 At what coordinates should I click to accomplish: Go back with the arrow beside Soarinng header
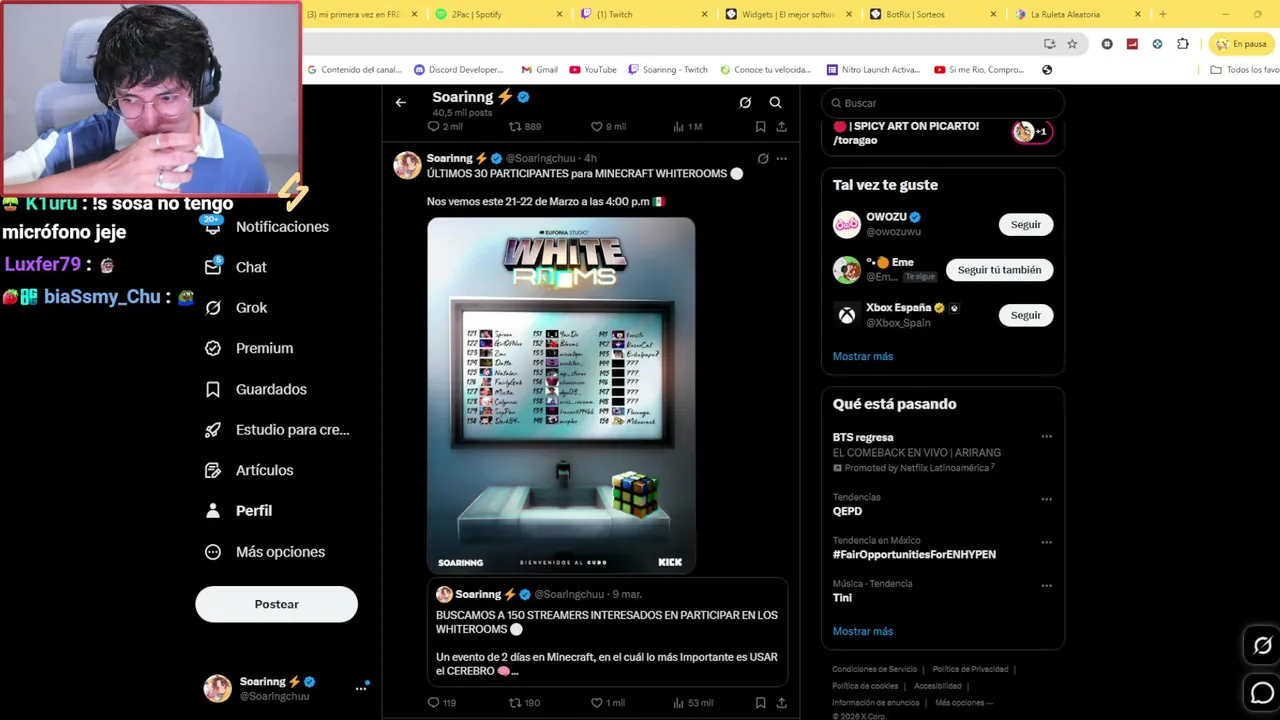click(400, 102)
